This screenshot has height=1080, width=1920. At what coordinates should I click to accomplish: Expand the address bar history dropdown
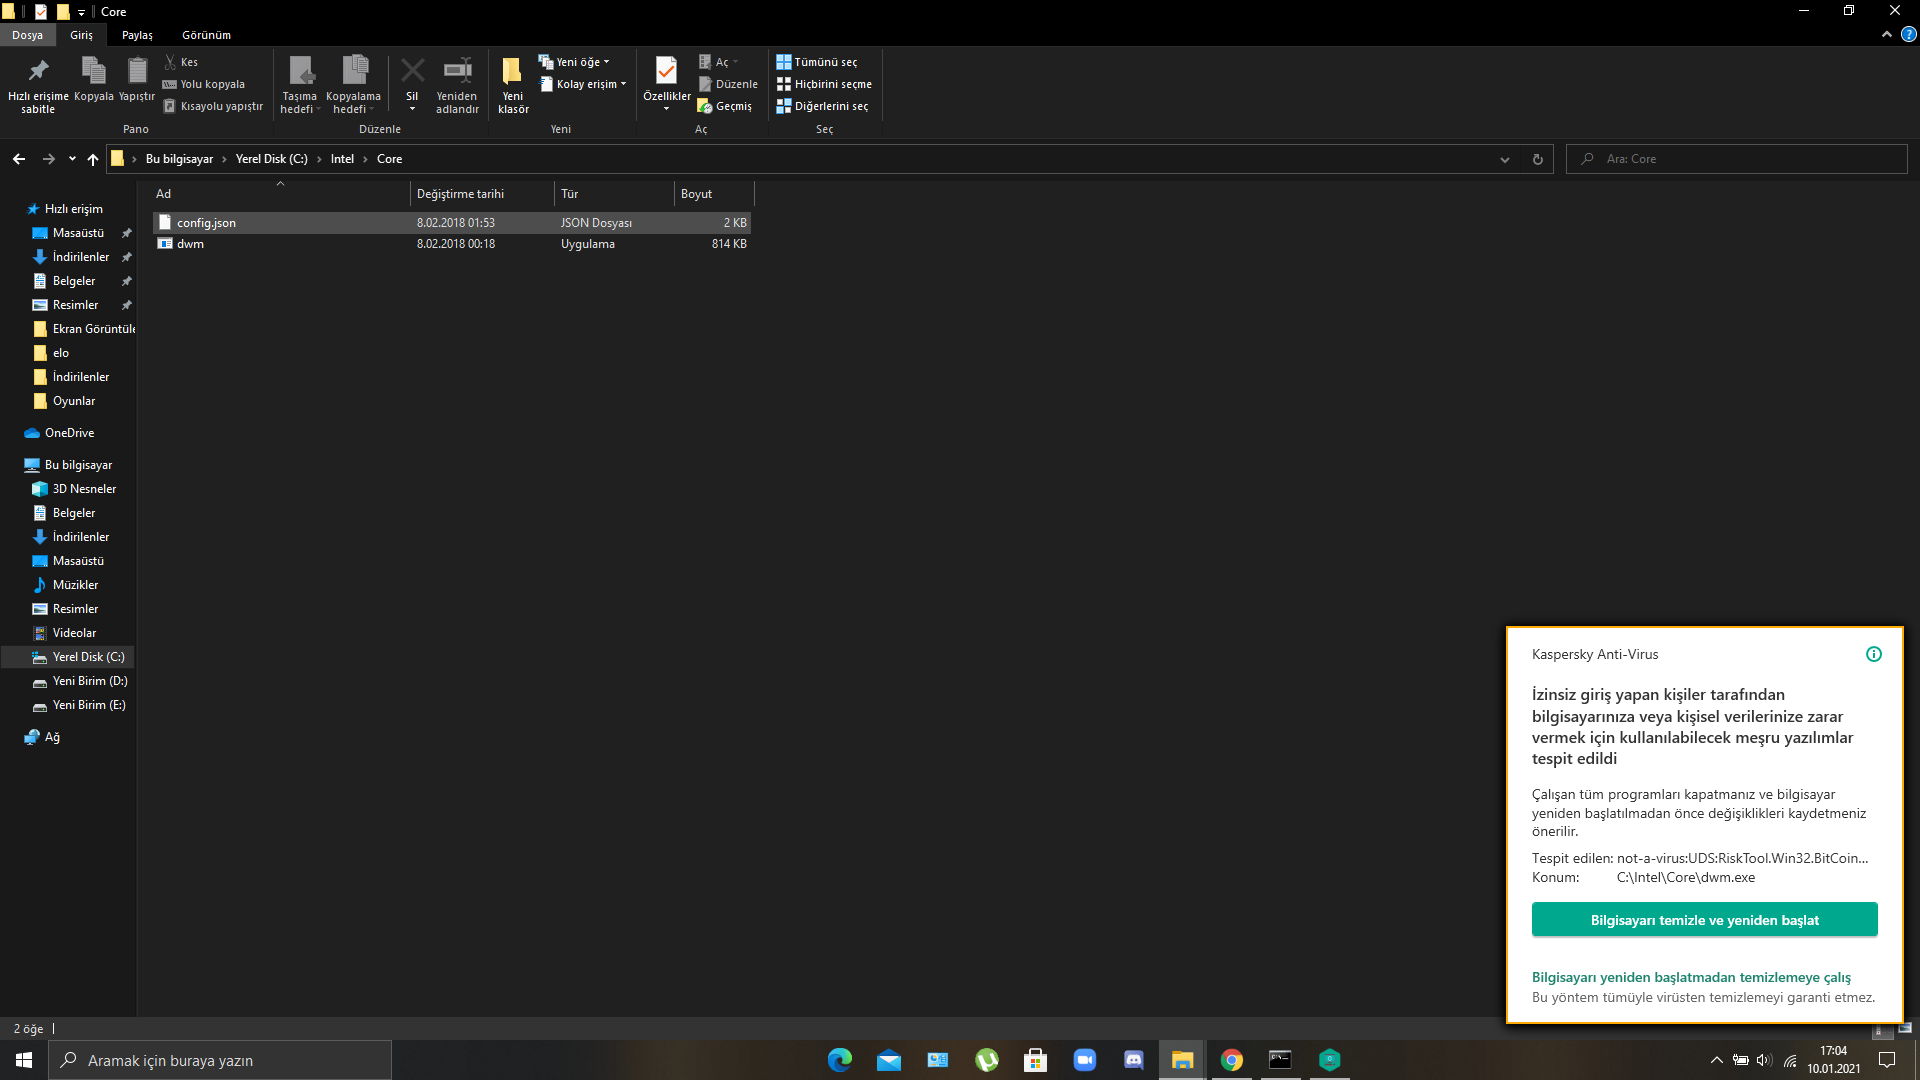click(1504, 159)
